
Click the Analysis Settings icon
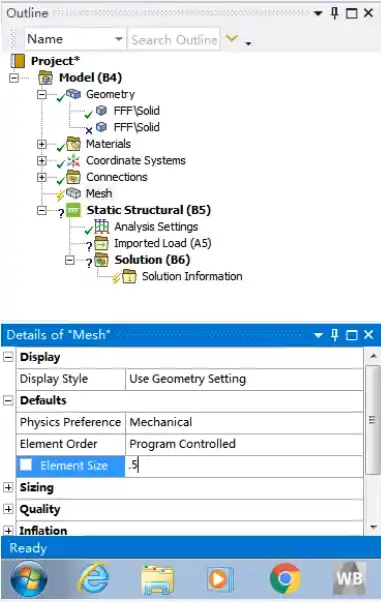point(101,226)
